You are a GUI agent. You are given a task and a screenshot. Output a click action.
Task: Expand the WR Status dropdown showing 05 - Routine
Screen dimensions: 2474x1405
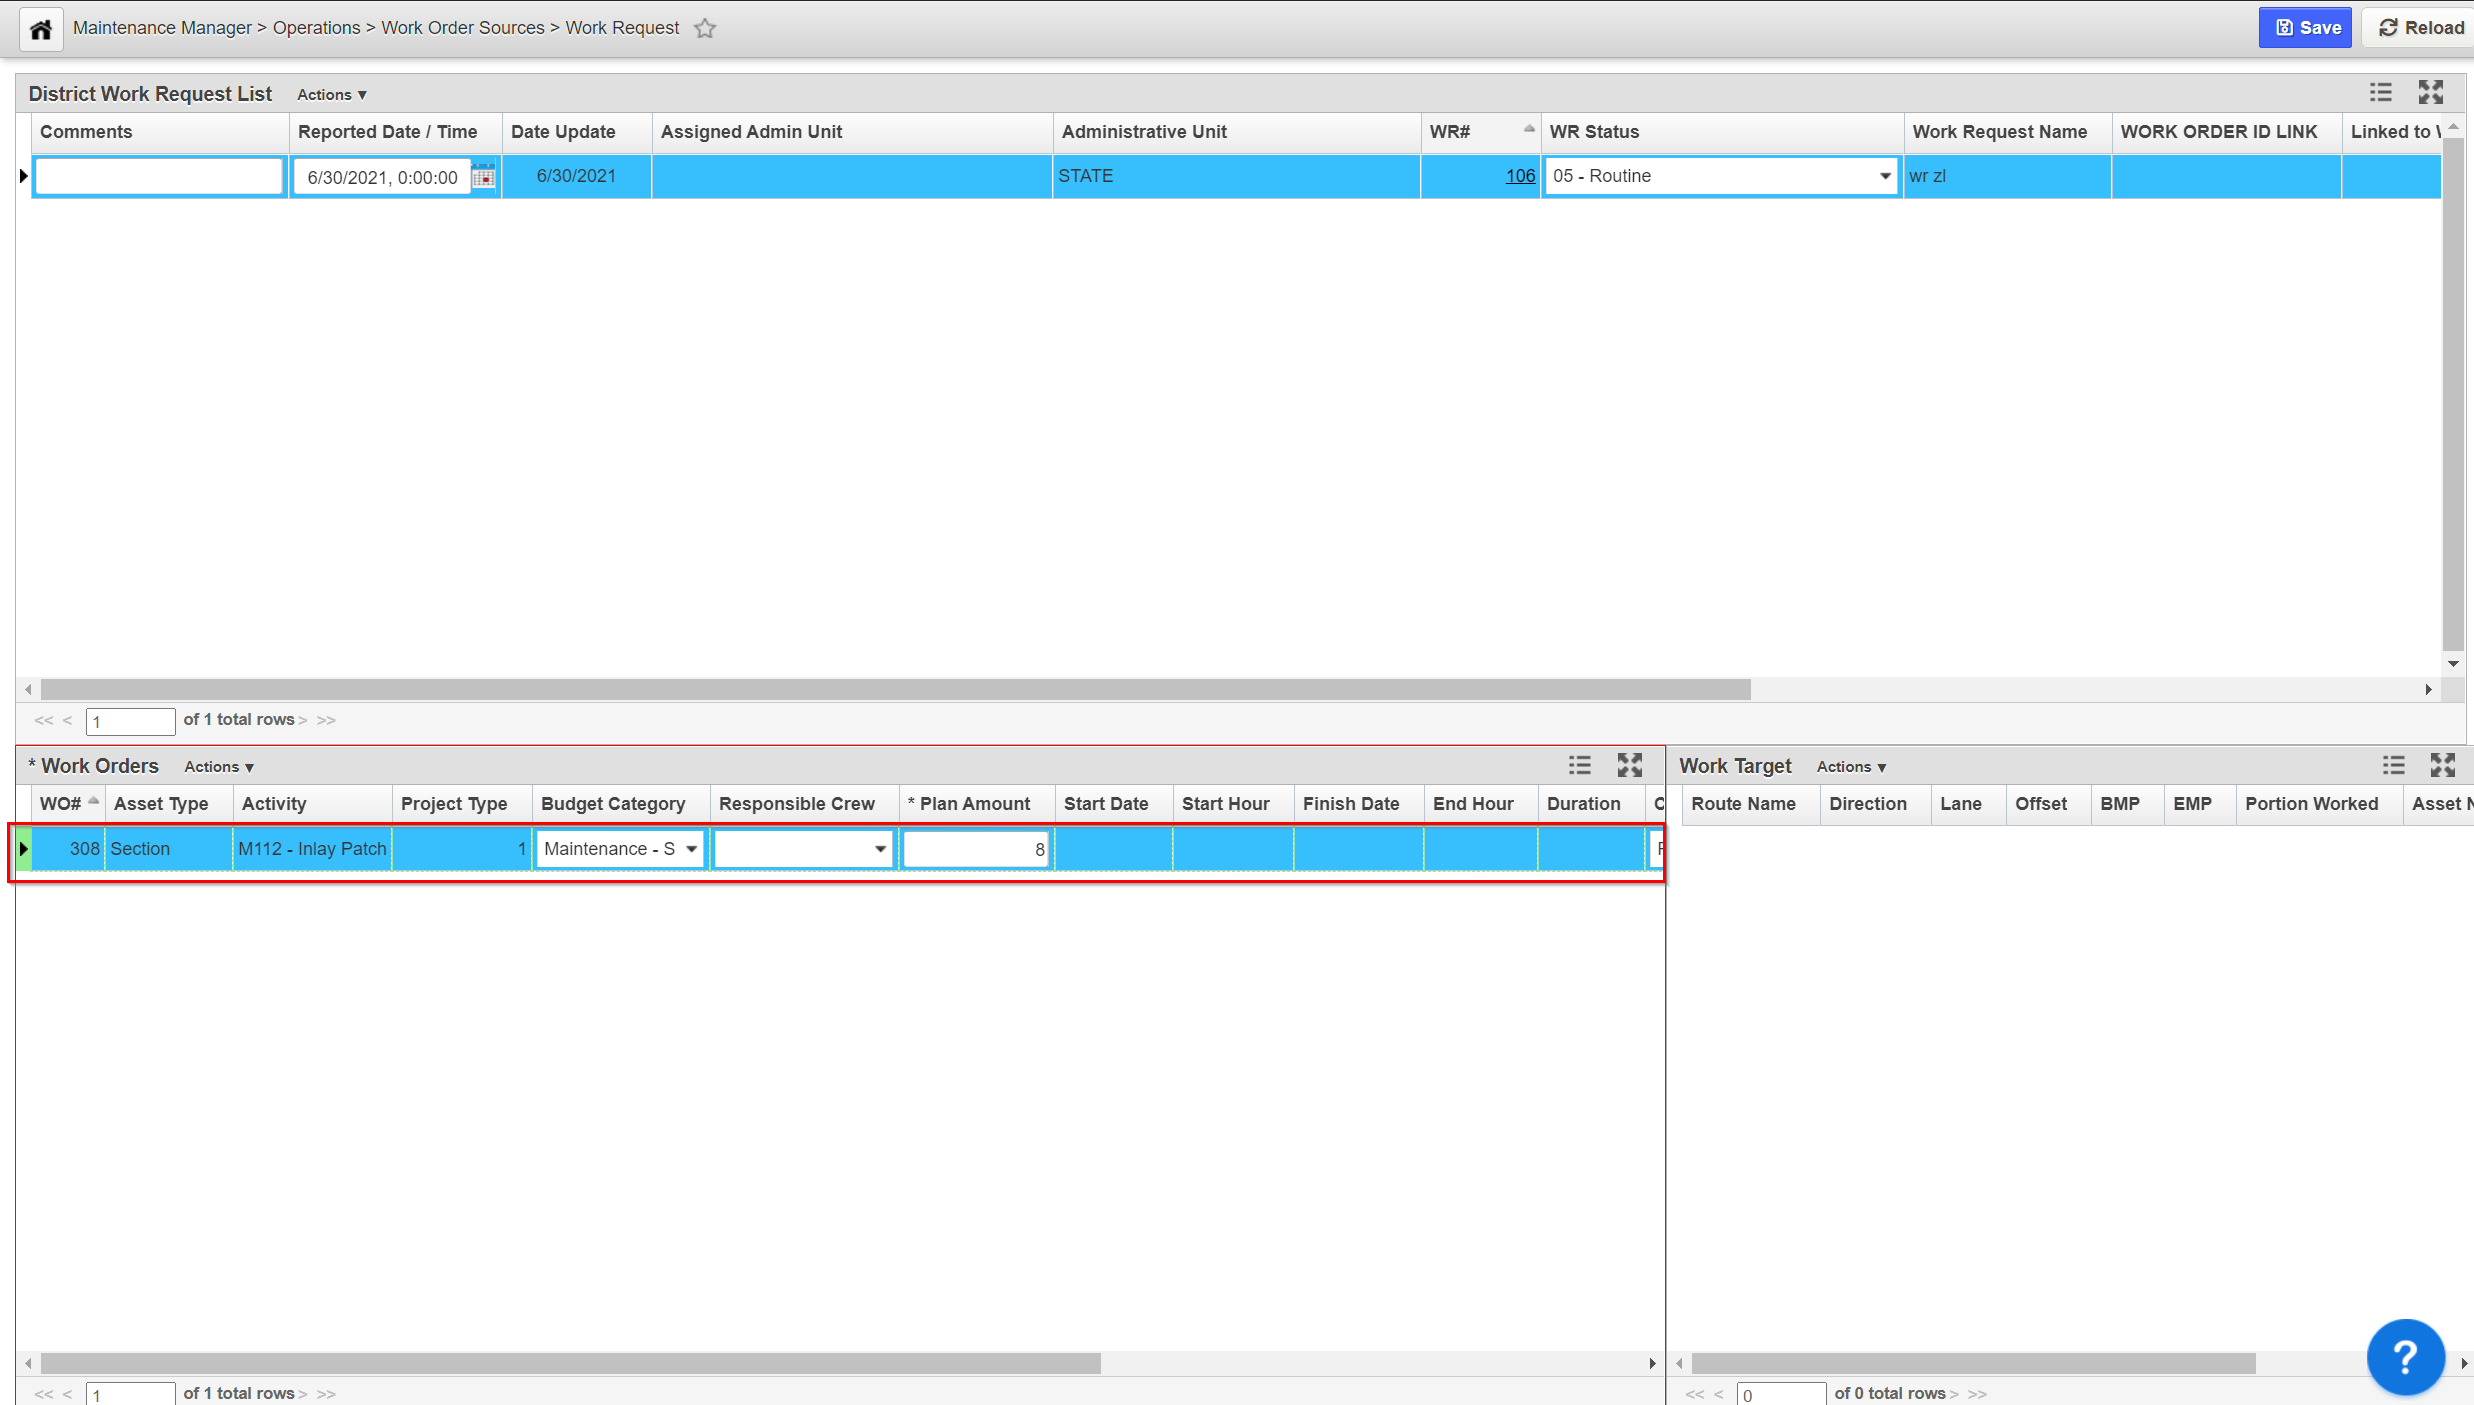coord(1884,176)
